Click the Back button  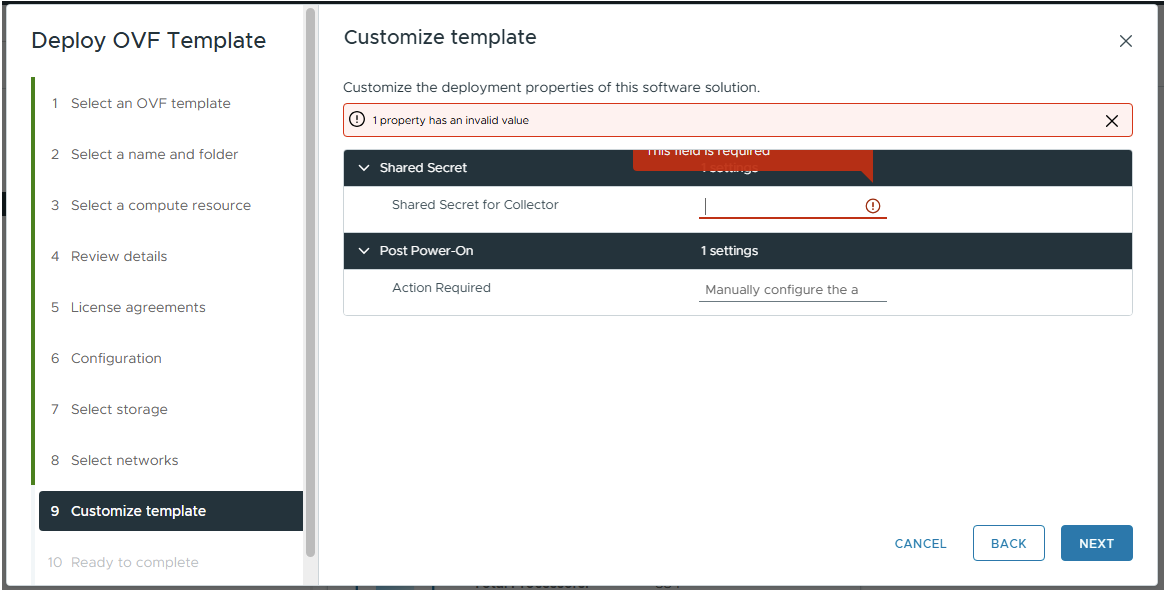[1009, 543]
